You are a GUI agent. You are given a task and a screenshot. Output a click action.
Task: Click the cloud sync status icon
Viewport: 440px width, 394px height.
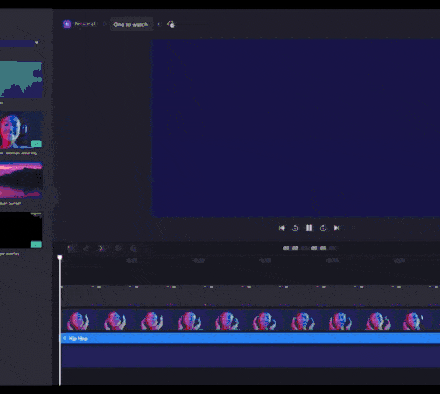(171, 24)
